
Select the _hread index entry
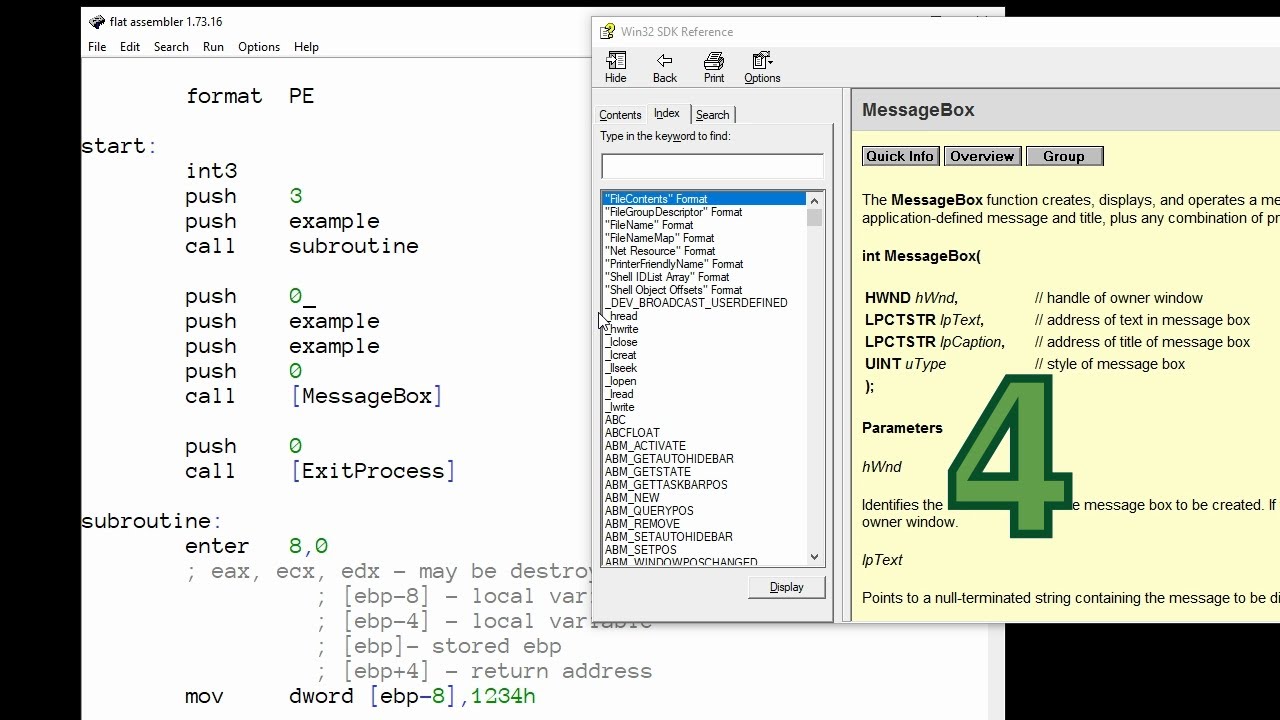[621, 316]
